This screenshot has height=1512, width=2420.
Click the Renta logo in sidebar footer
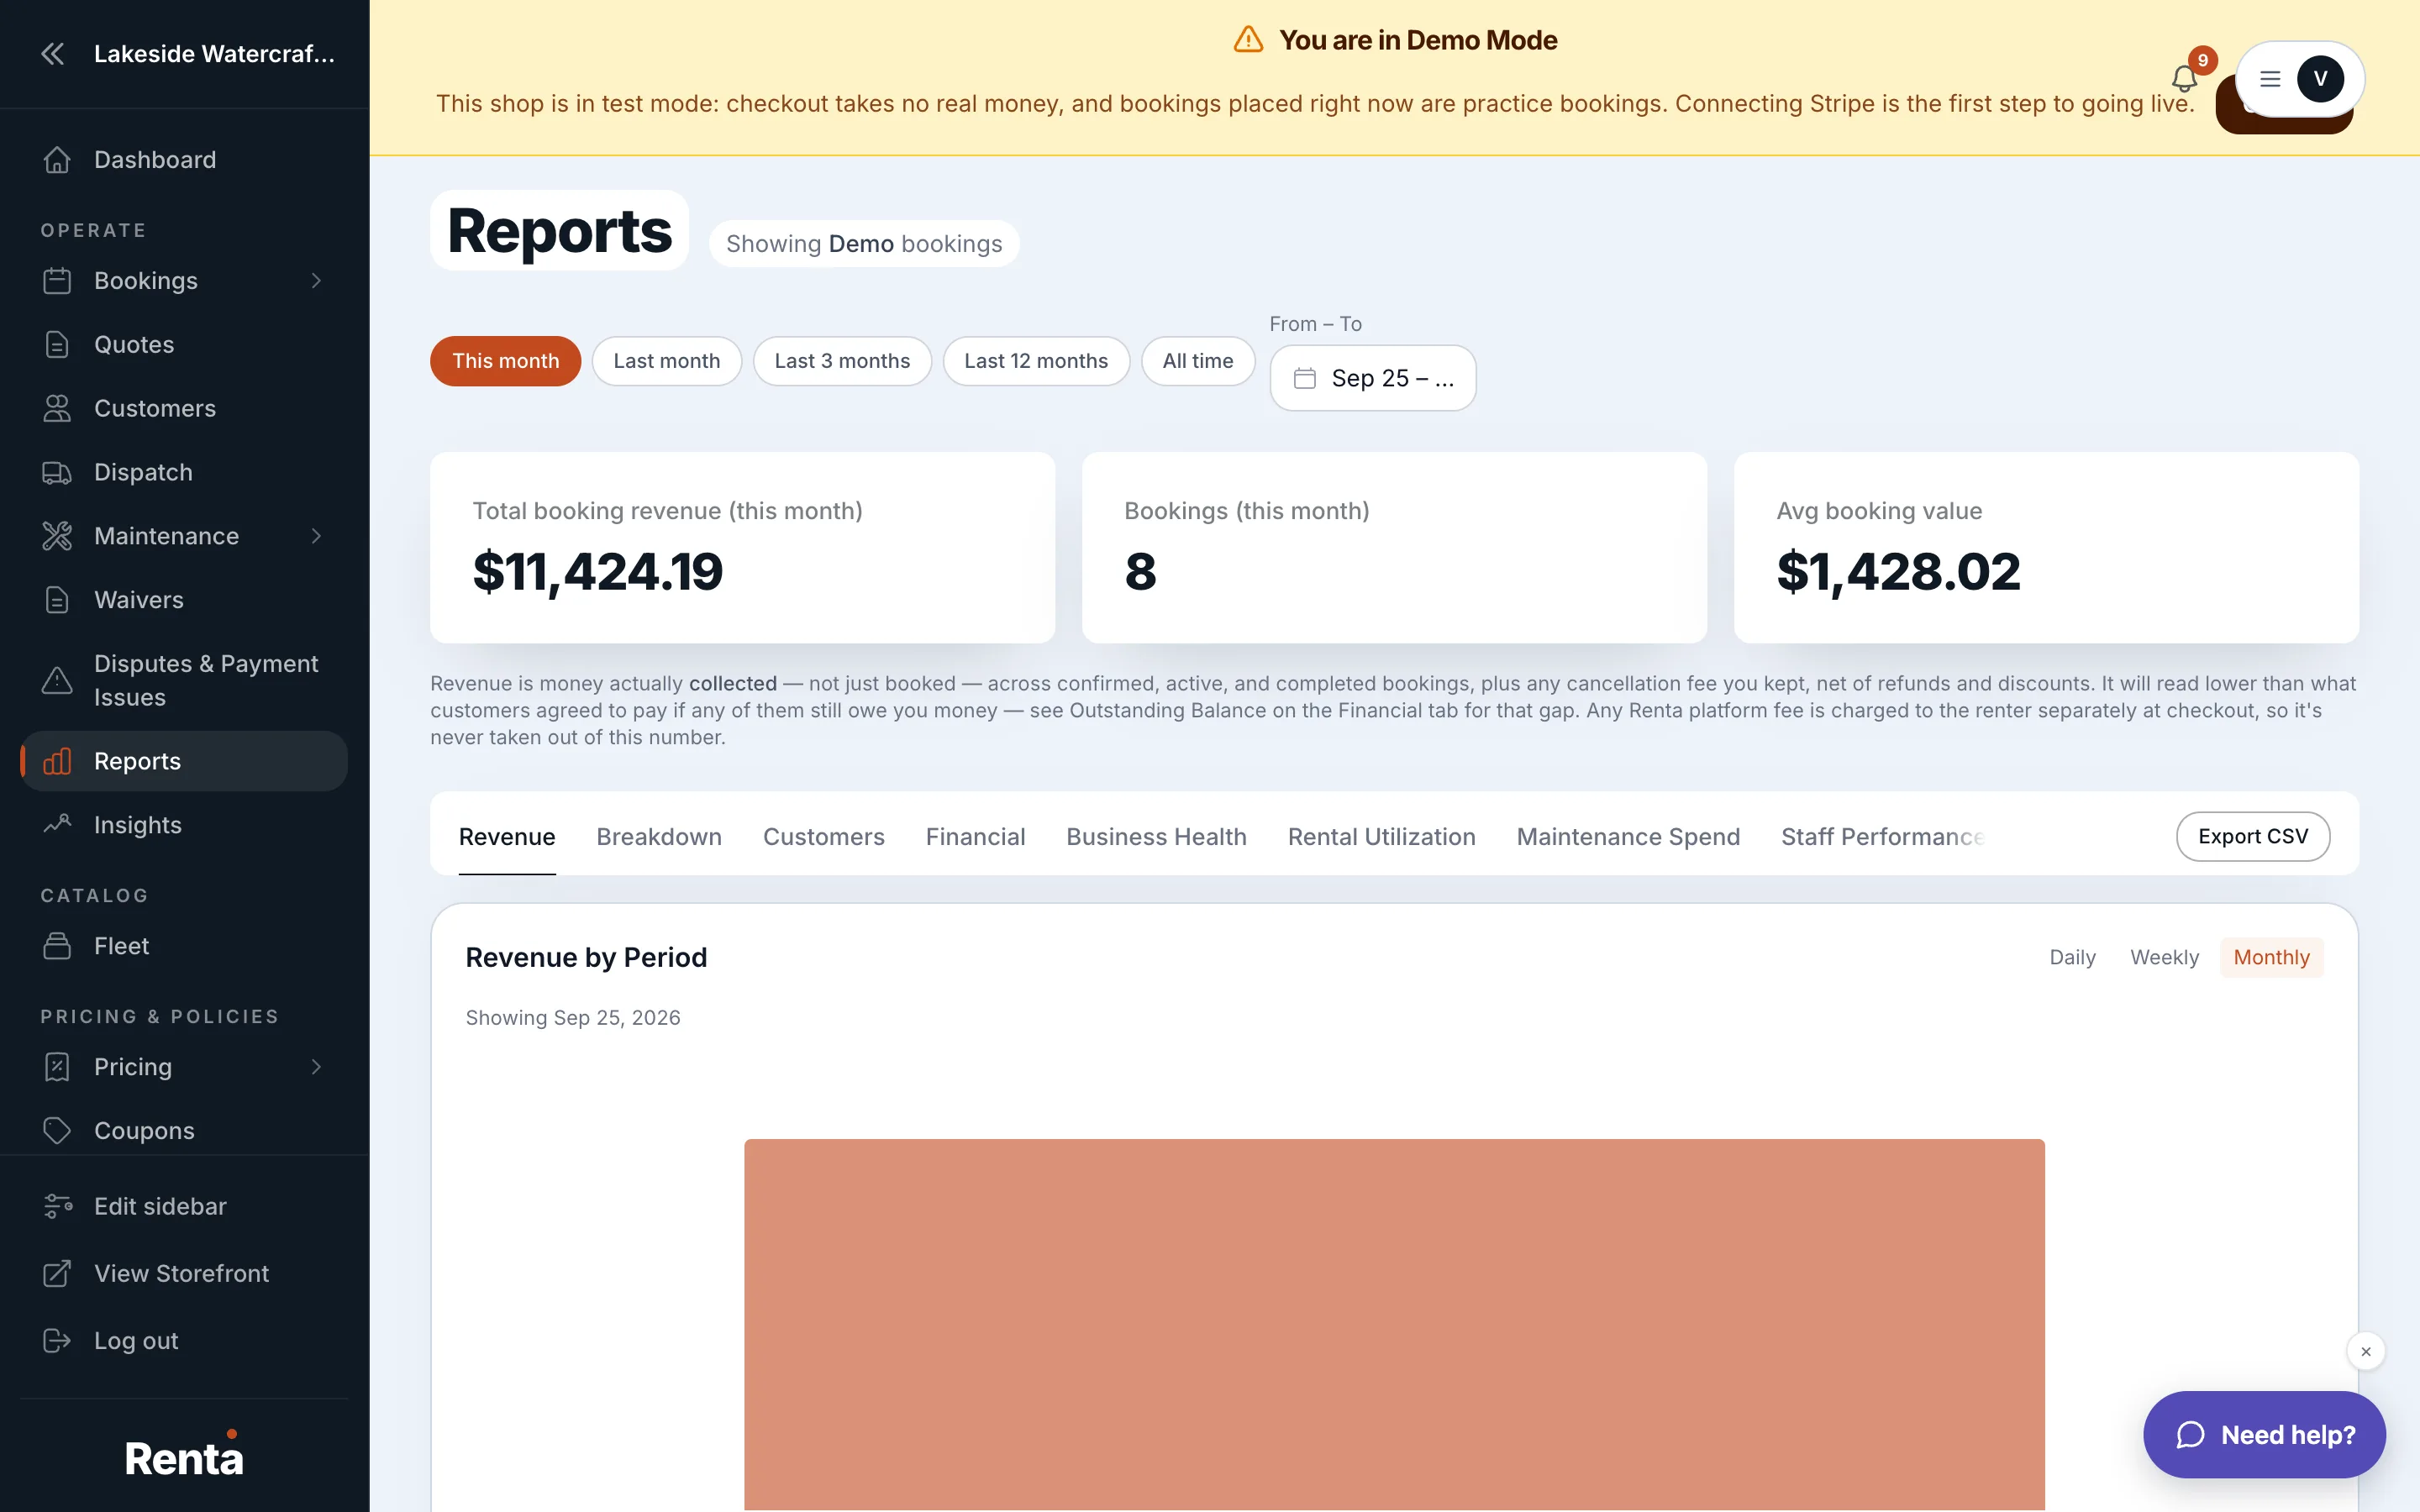184,1456
